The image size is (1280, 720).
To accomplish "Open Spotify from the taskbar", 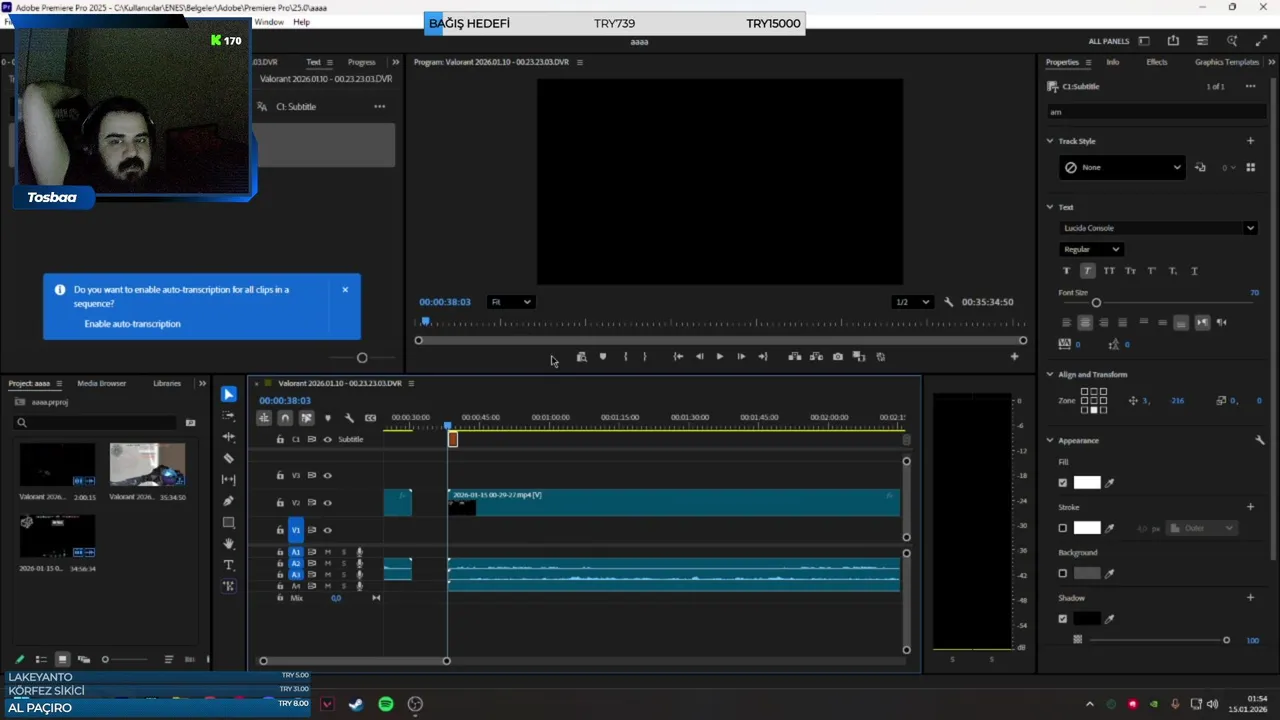I will (x=386, y=704).
